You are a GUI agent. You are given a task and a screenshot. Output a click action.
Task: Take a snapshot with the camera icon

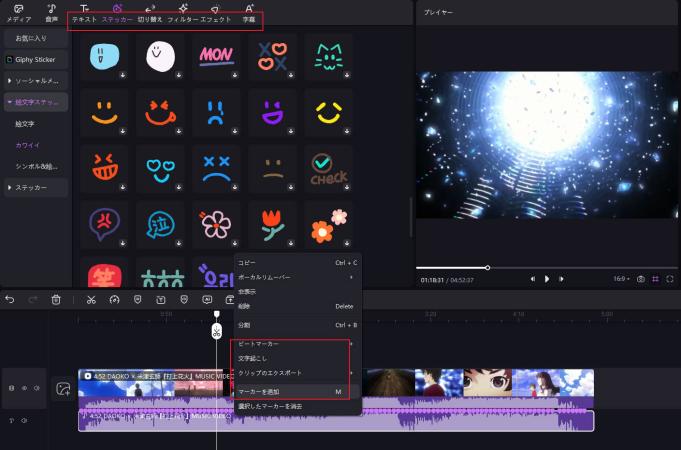pos(640,279)
